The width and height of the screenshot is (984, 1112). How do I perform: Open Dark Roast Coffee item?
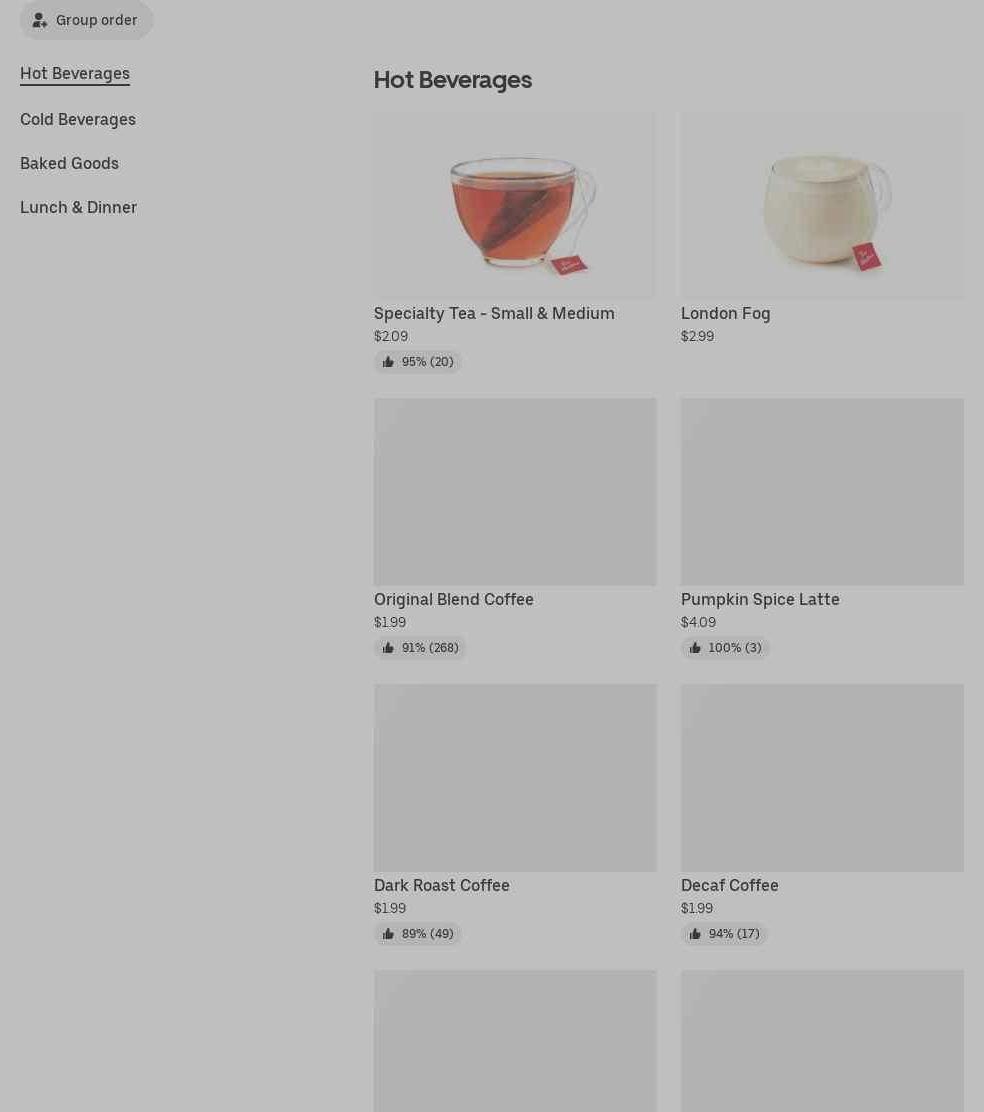coord(442,885)
